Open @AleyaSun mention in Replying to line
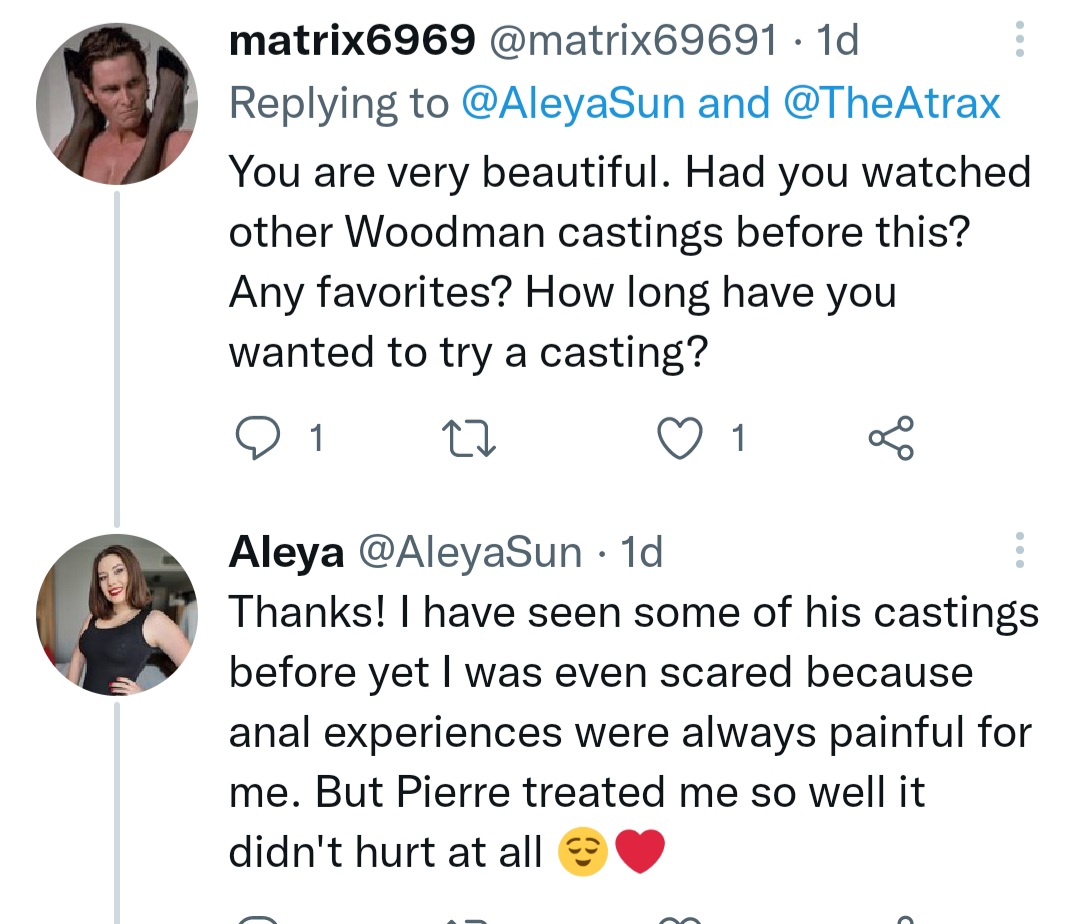This screenshot has width=1080, height=924. [x=574, y=103]
